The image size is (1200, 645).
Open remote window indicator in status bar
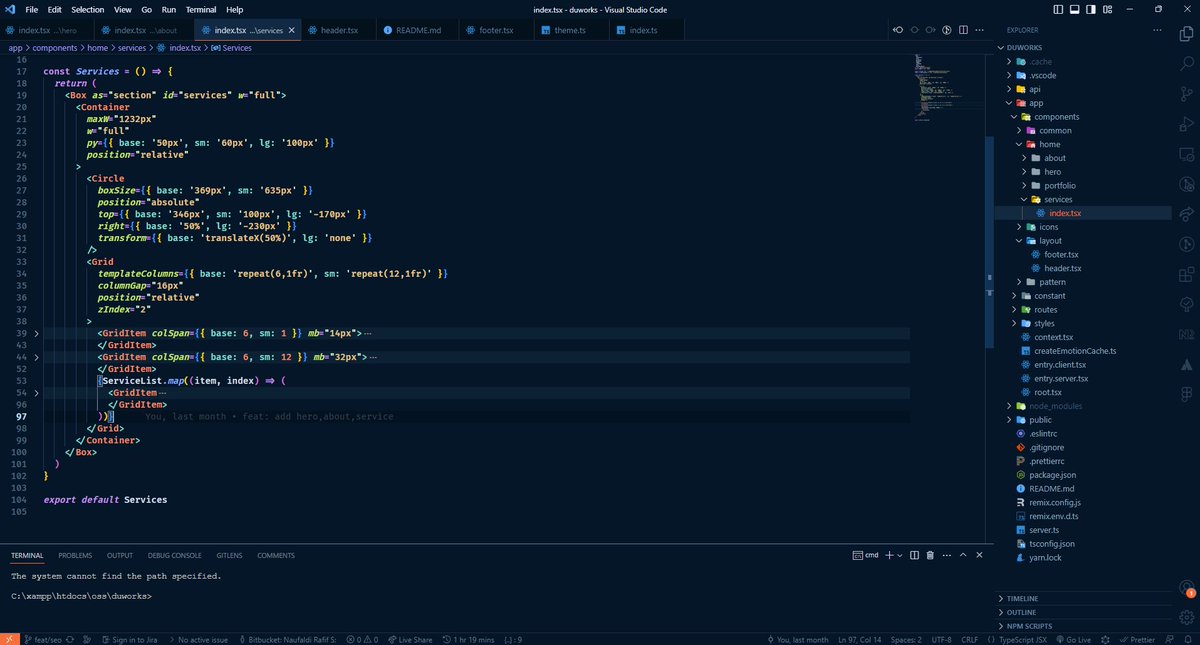8,639
